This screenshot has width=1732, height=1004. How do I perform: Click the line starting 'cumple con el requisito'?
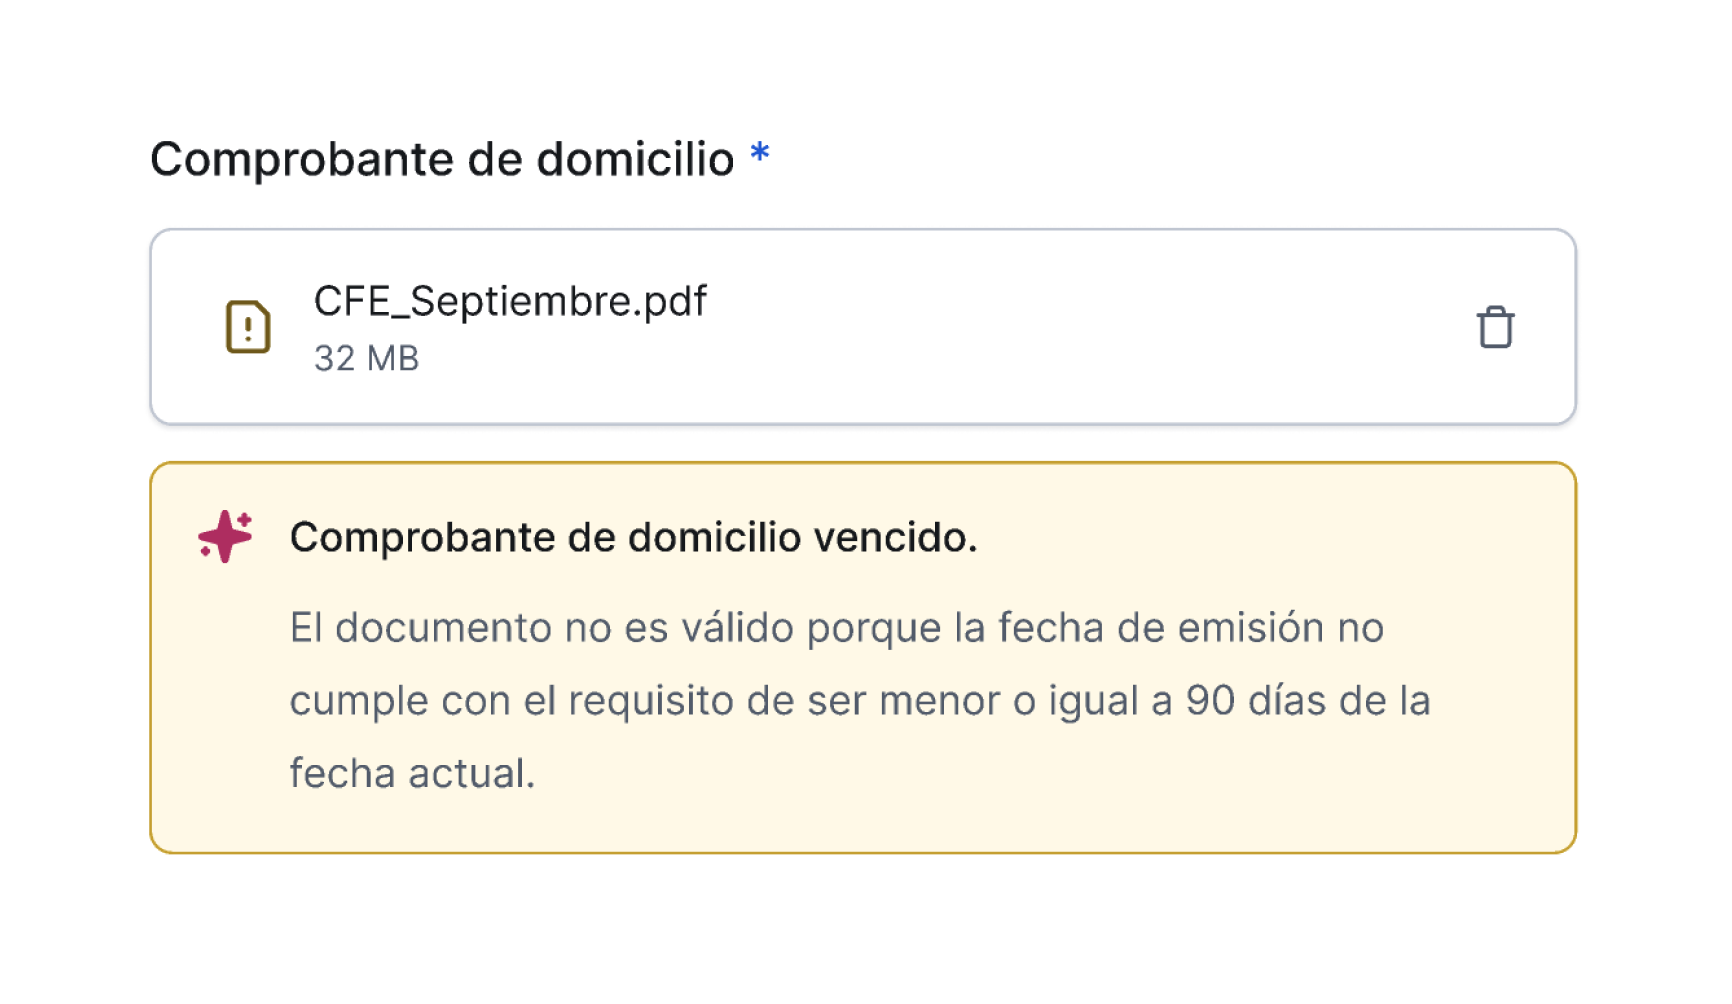click(860, 701)
